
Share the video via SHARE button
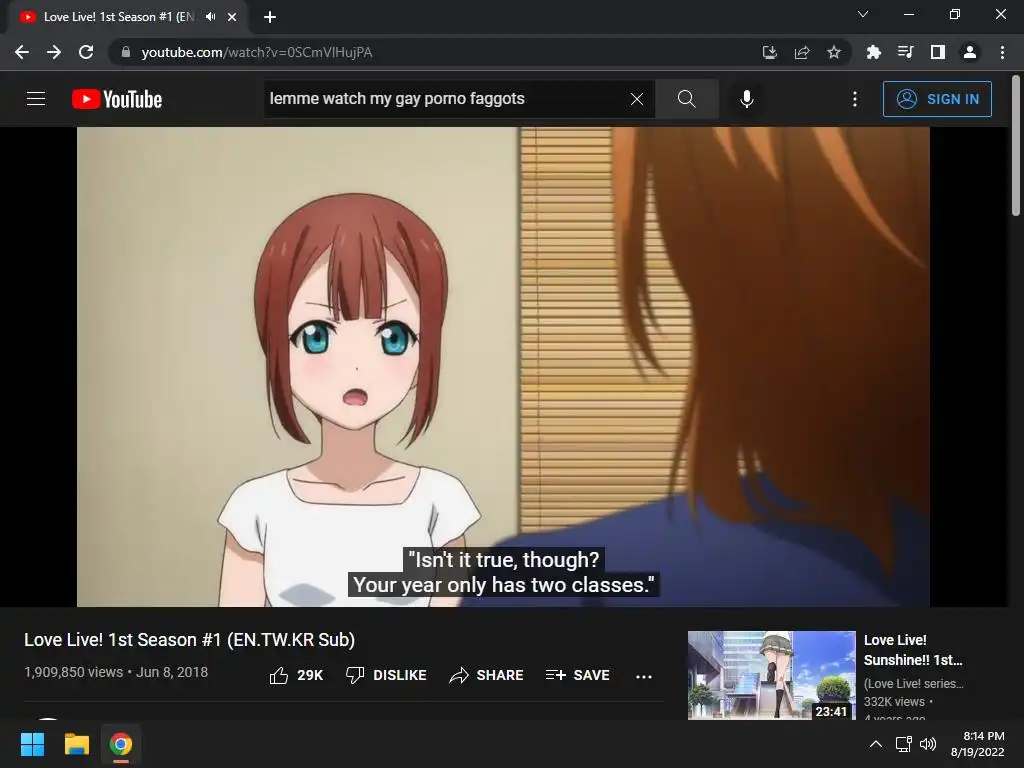point(487,675)
